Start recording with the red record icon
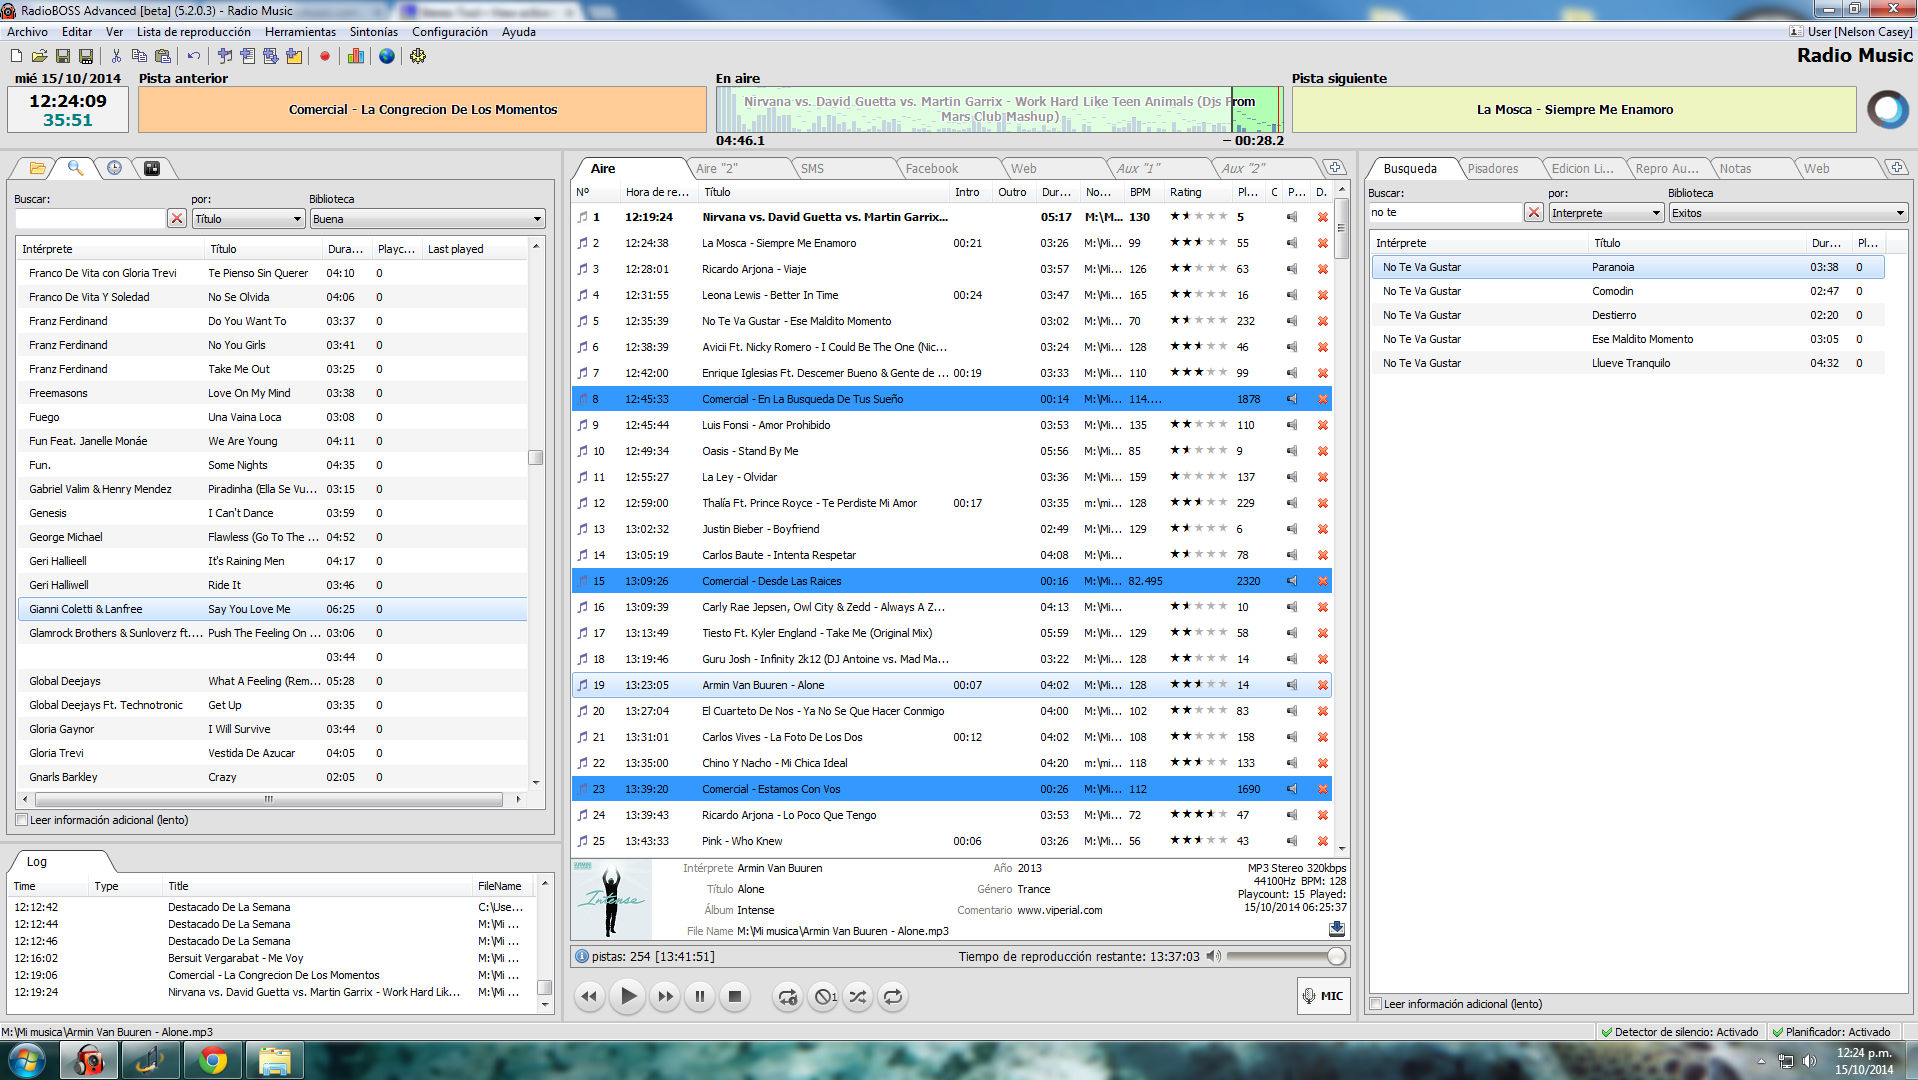 coord(325,56)
